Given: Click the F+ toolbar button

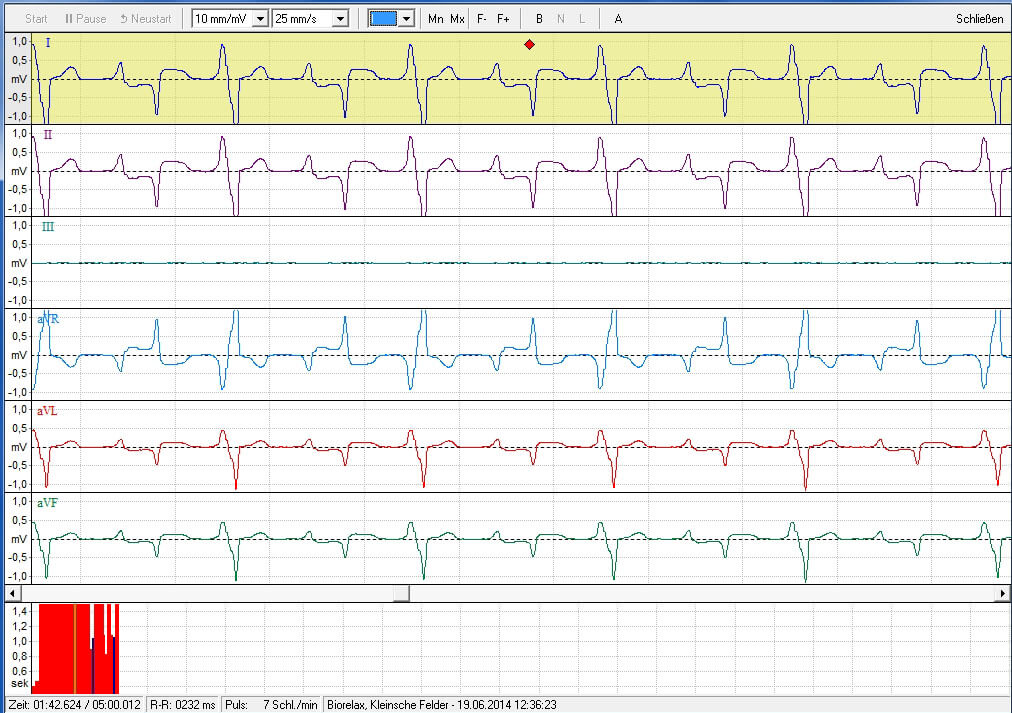Looking at the screenshot, I should click(503, 19).
